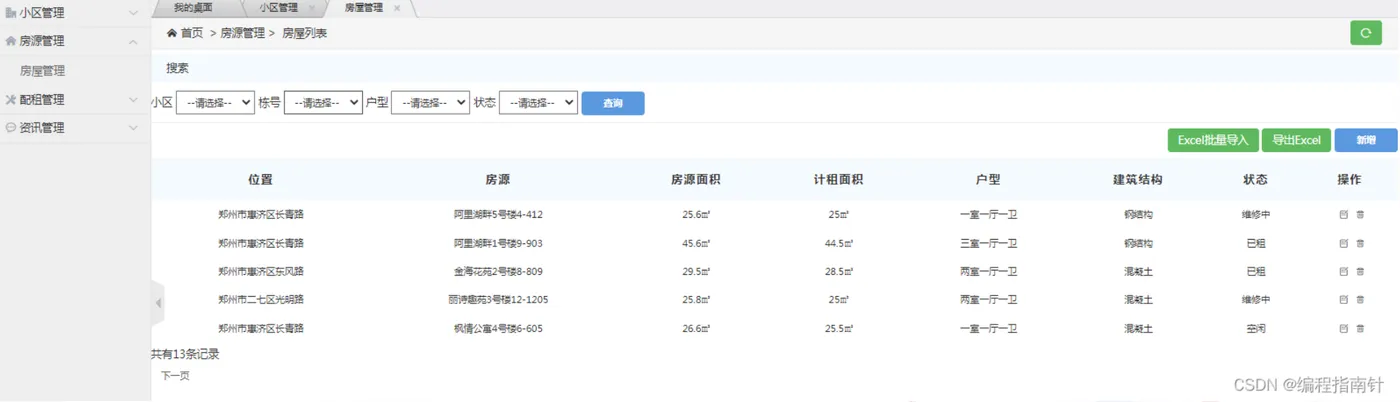Click the 郑州市惠济区东风路 cell
The height and width of the screenshot is (402, 1400).
(x=261, y=271)
